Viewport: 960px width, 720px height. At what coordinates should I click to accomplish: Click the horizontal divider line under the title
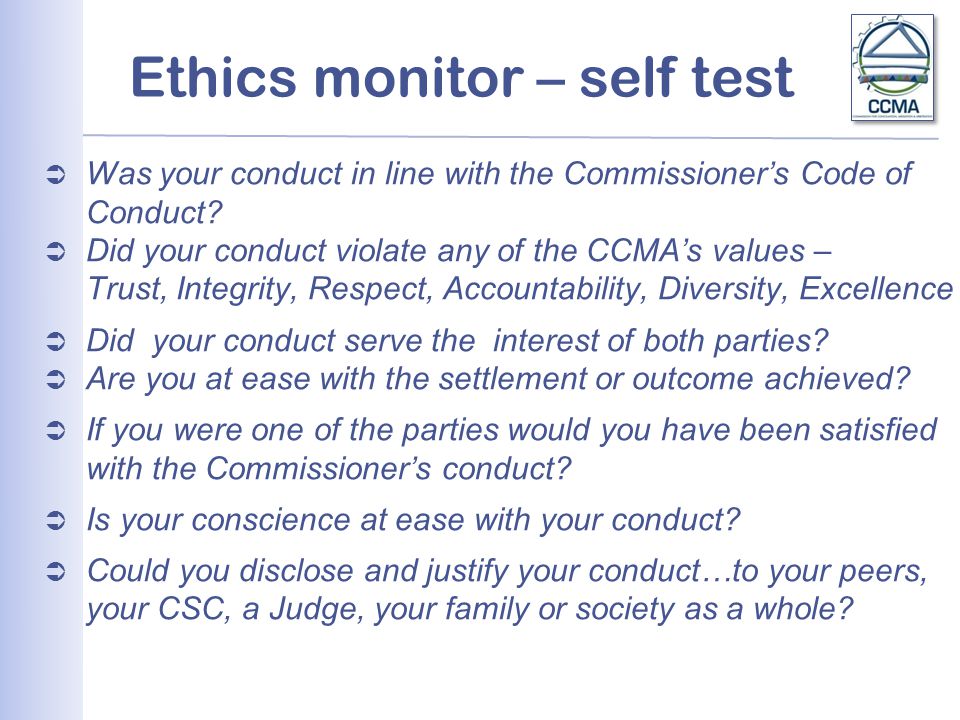click(x=511, y=137)
